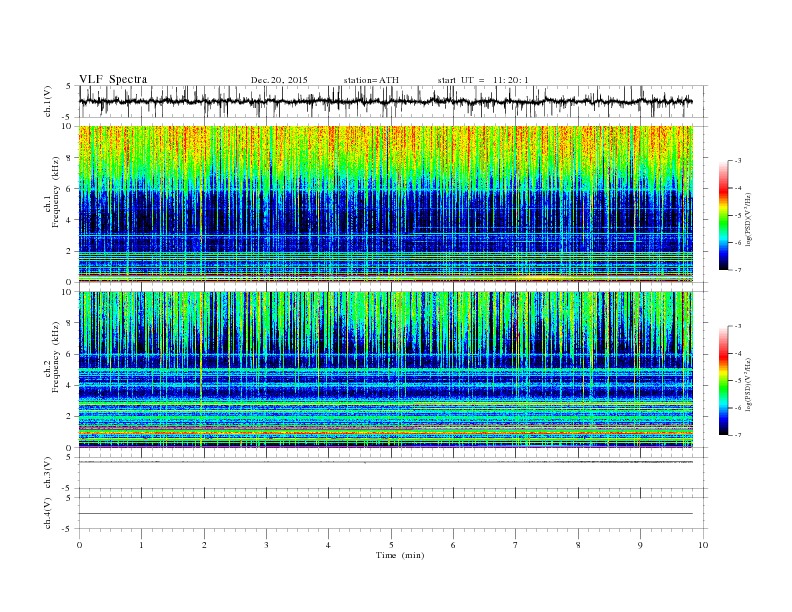Click the "-4" tick on ch.2 color bar
792x612 pixels.
point(738,353)
